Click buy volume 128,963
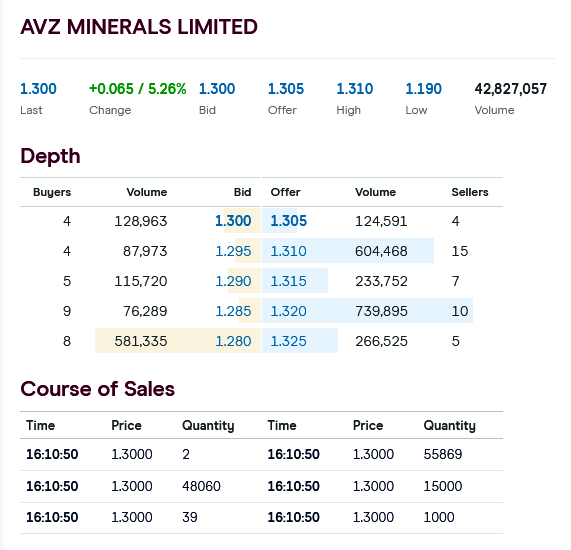Viewport: 571px width, 550px height. click(x=141, y=221)
